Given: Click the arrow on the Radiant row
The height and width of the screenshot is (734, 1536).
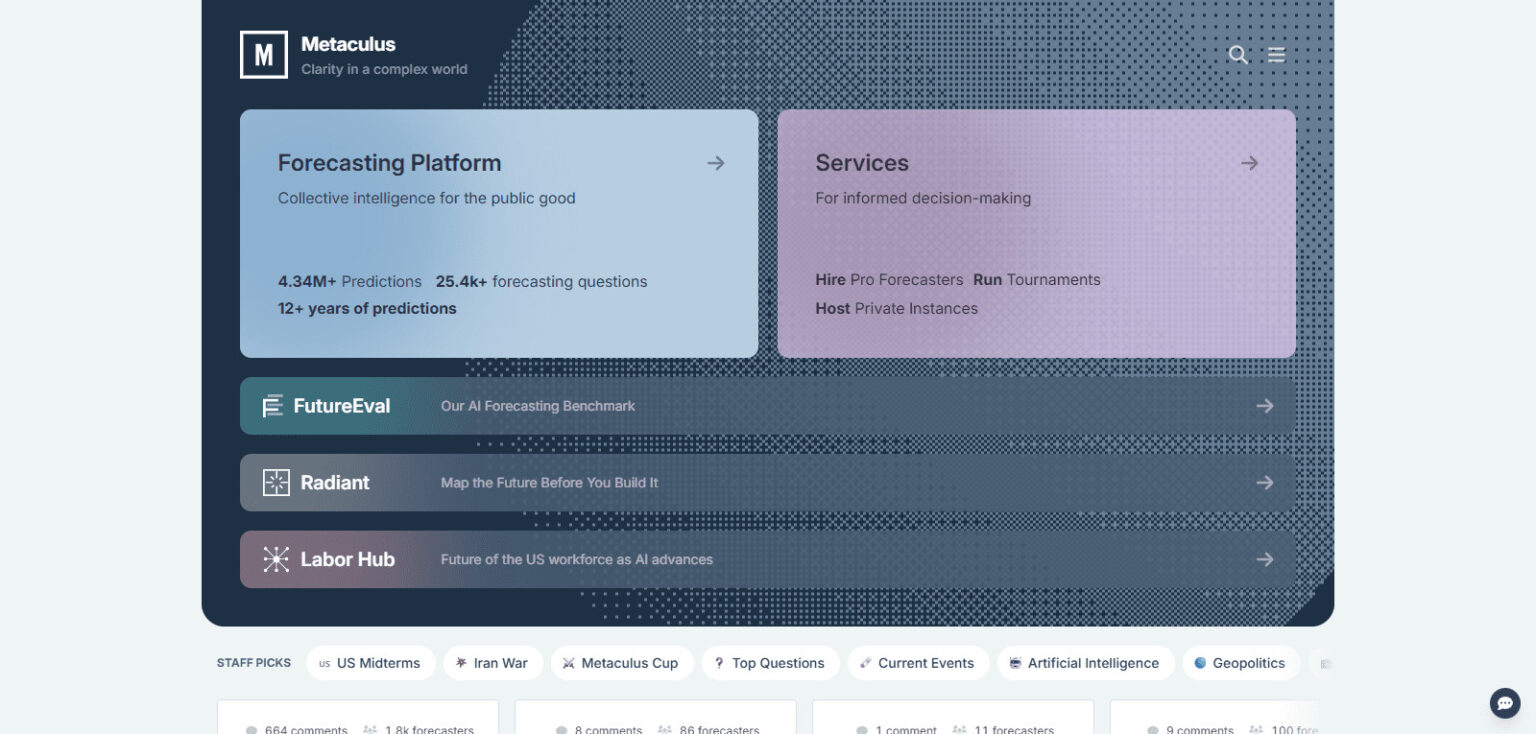Looking at the screenshot, I should pos(1265,483).
